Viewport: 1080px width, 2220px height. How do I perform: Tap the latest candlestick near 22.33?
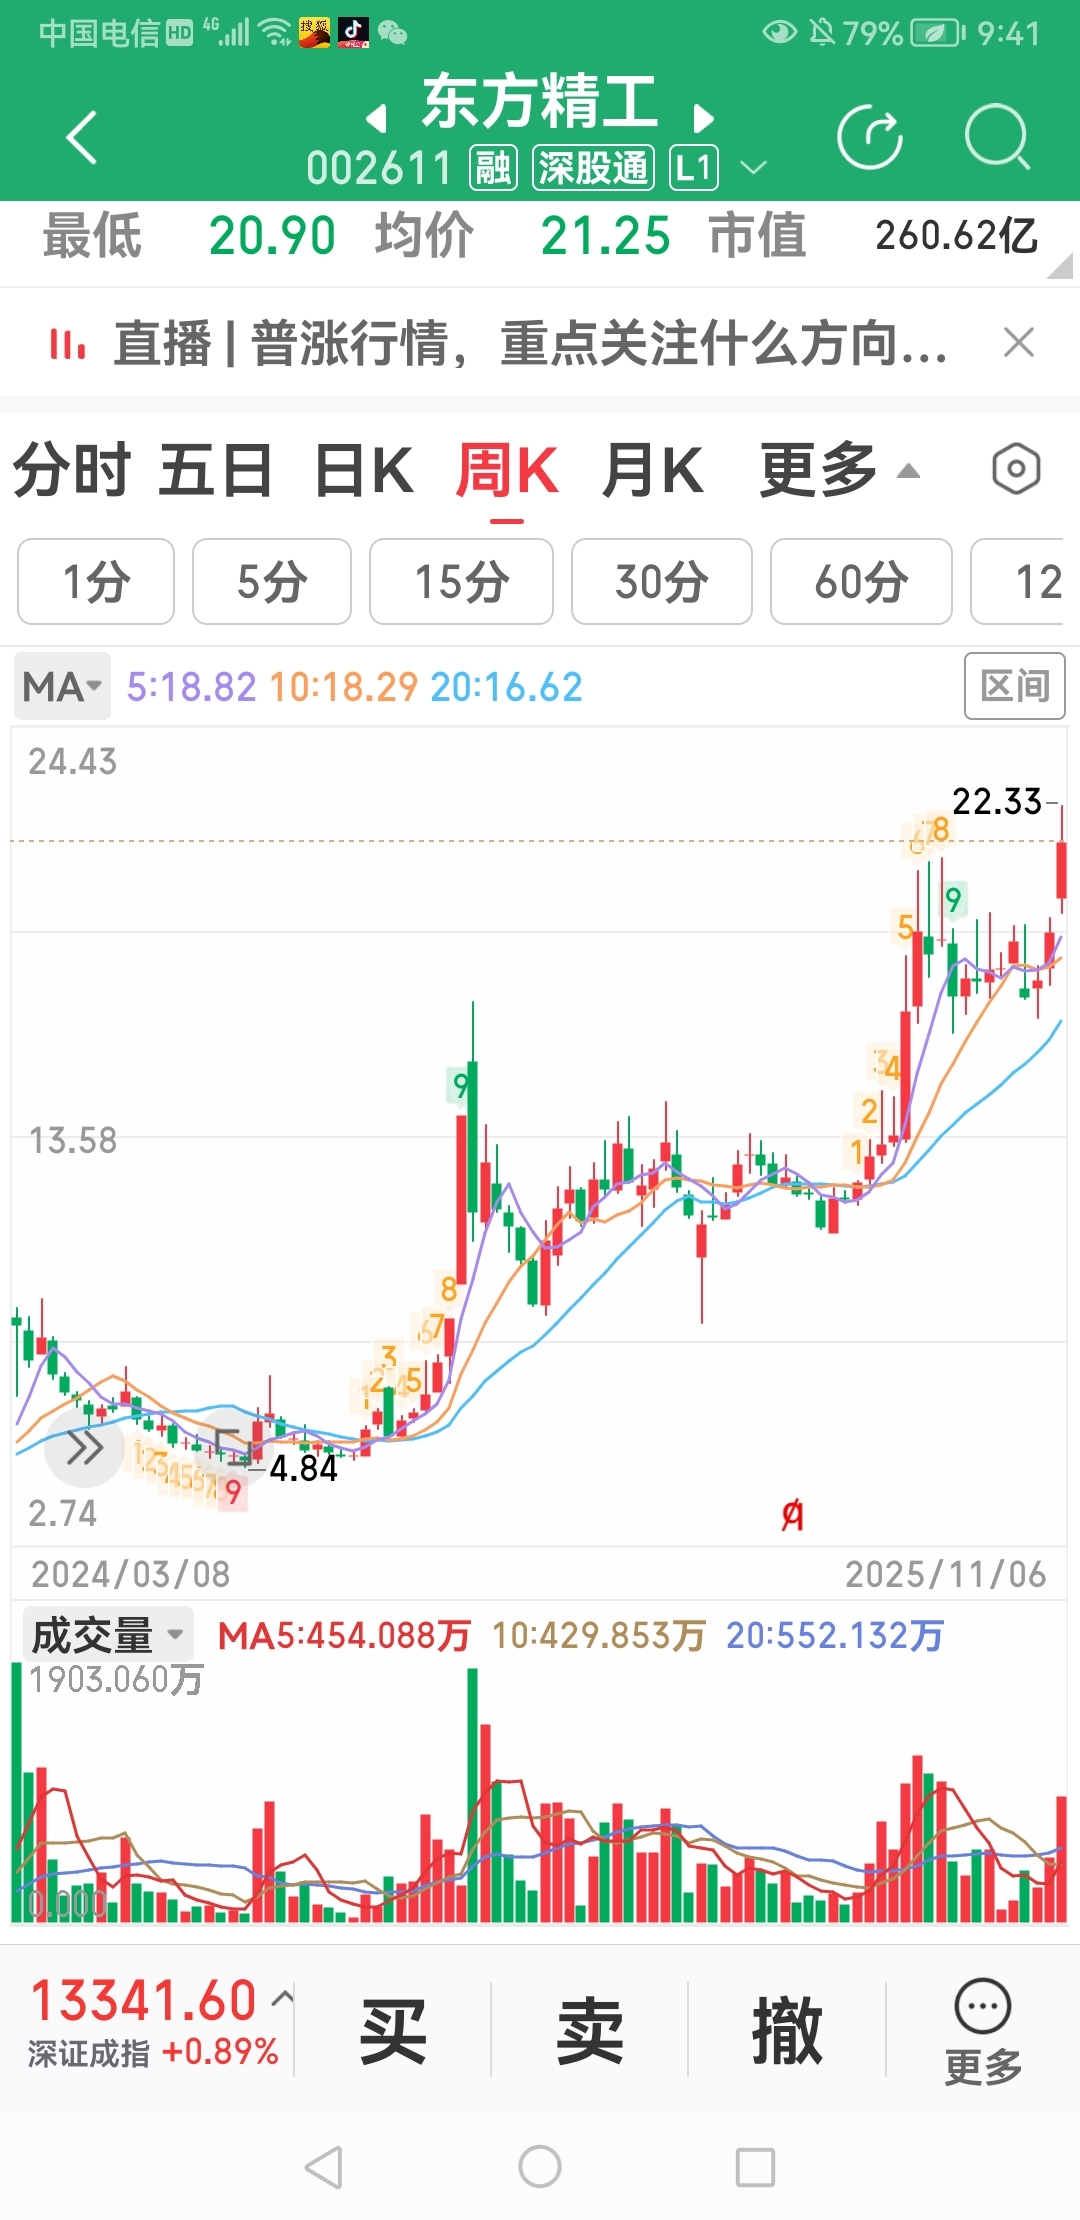click(1061, 862)
